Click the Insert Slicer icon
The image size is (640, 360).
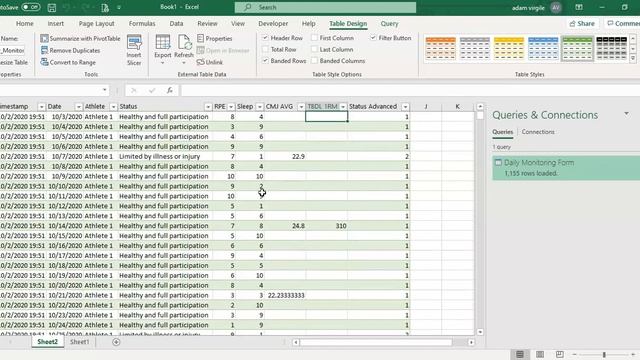pos(134,43)
